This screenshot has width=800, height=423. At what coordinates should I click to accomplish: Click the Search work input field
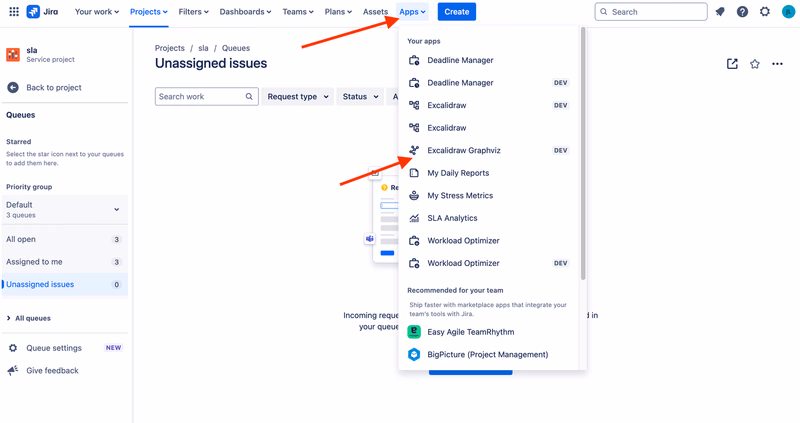(207, 96)
